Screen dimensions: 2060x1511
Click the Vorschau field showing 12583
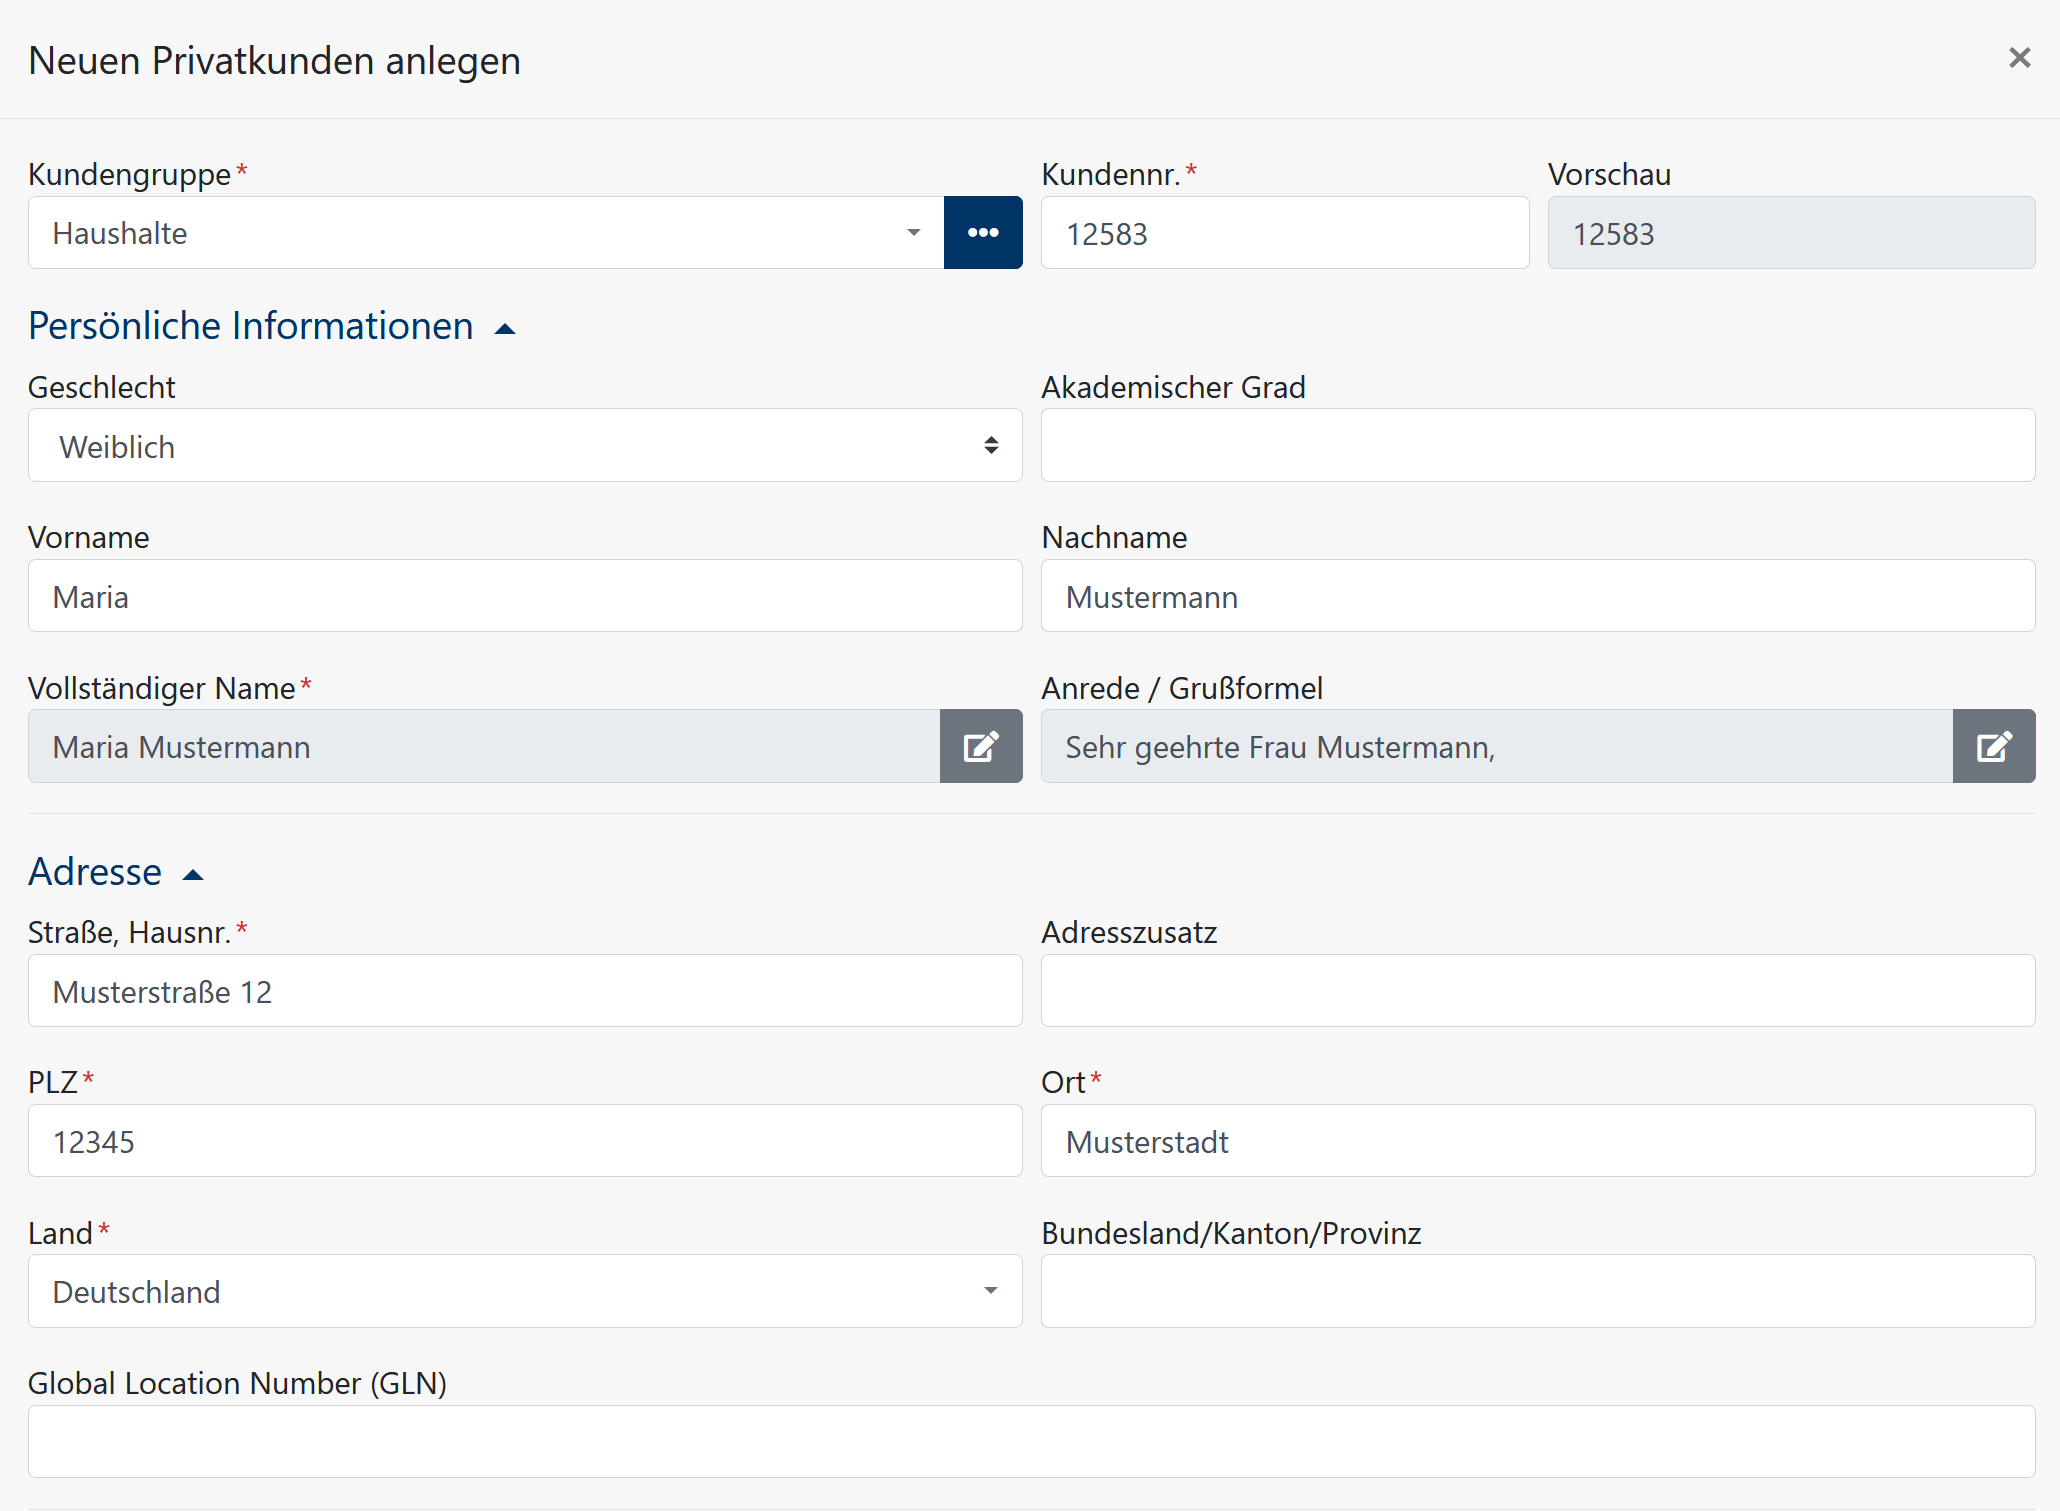click(x=1791, y=233)
